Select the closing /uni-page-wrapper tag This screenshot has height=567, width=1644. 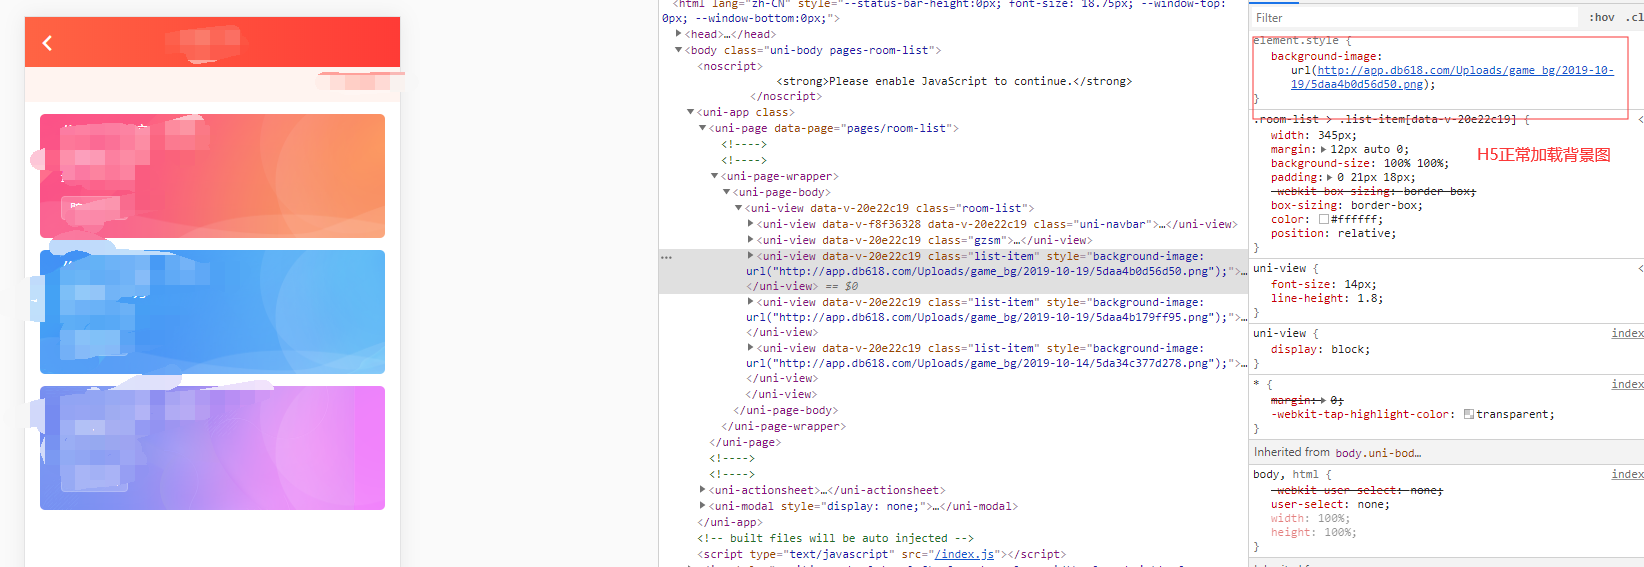(x=784, y=426)
